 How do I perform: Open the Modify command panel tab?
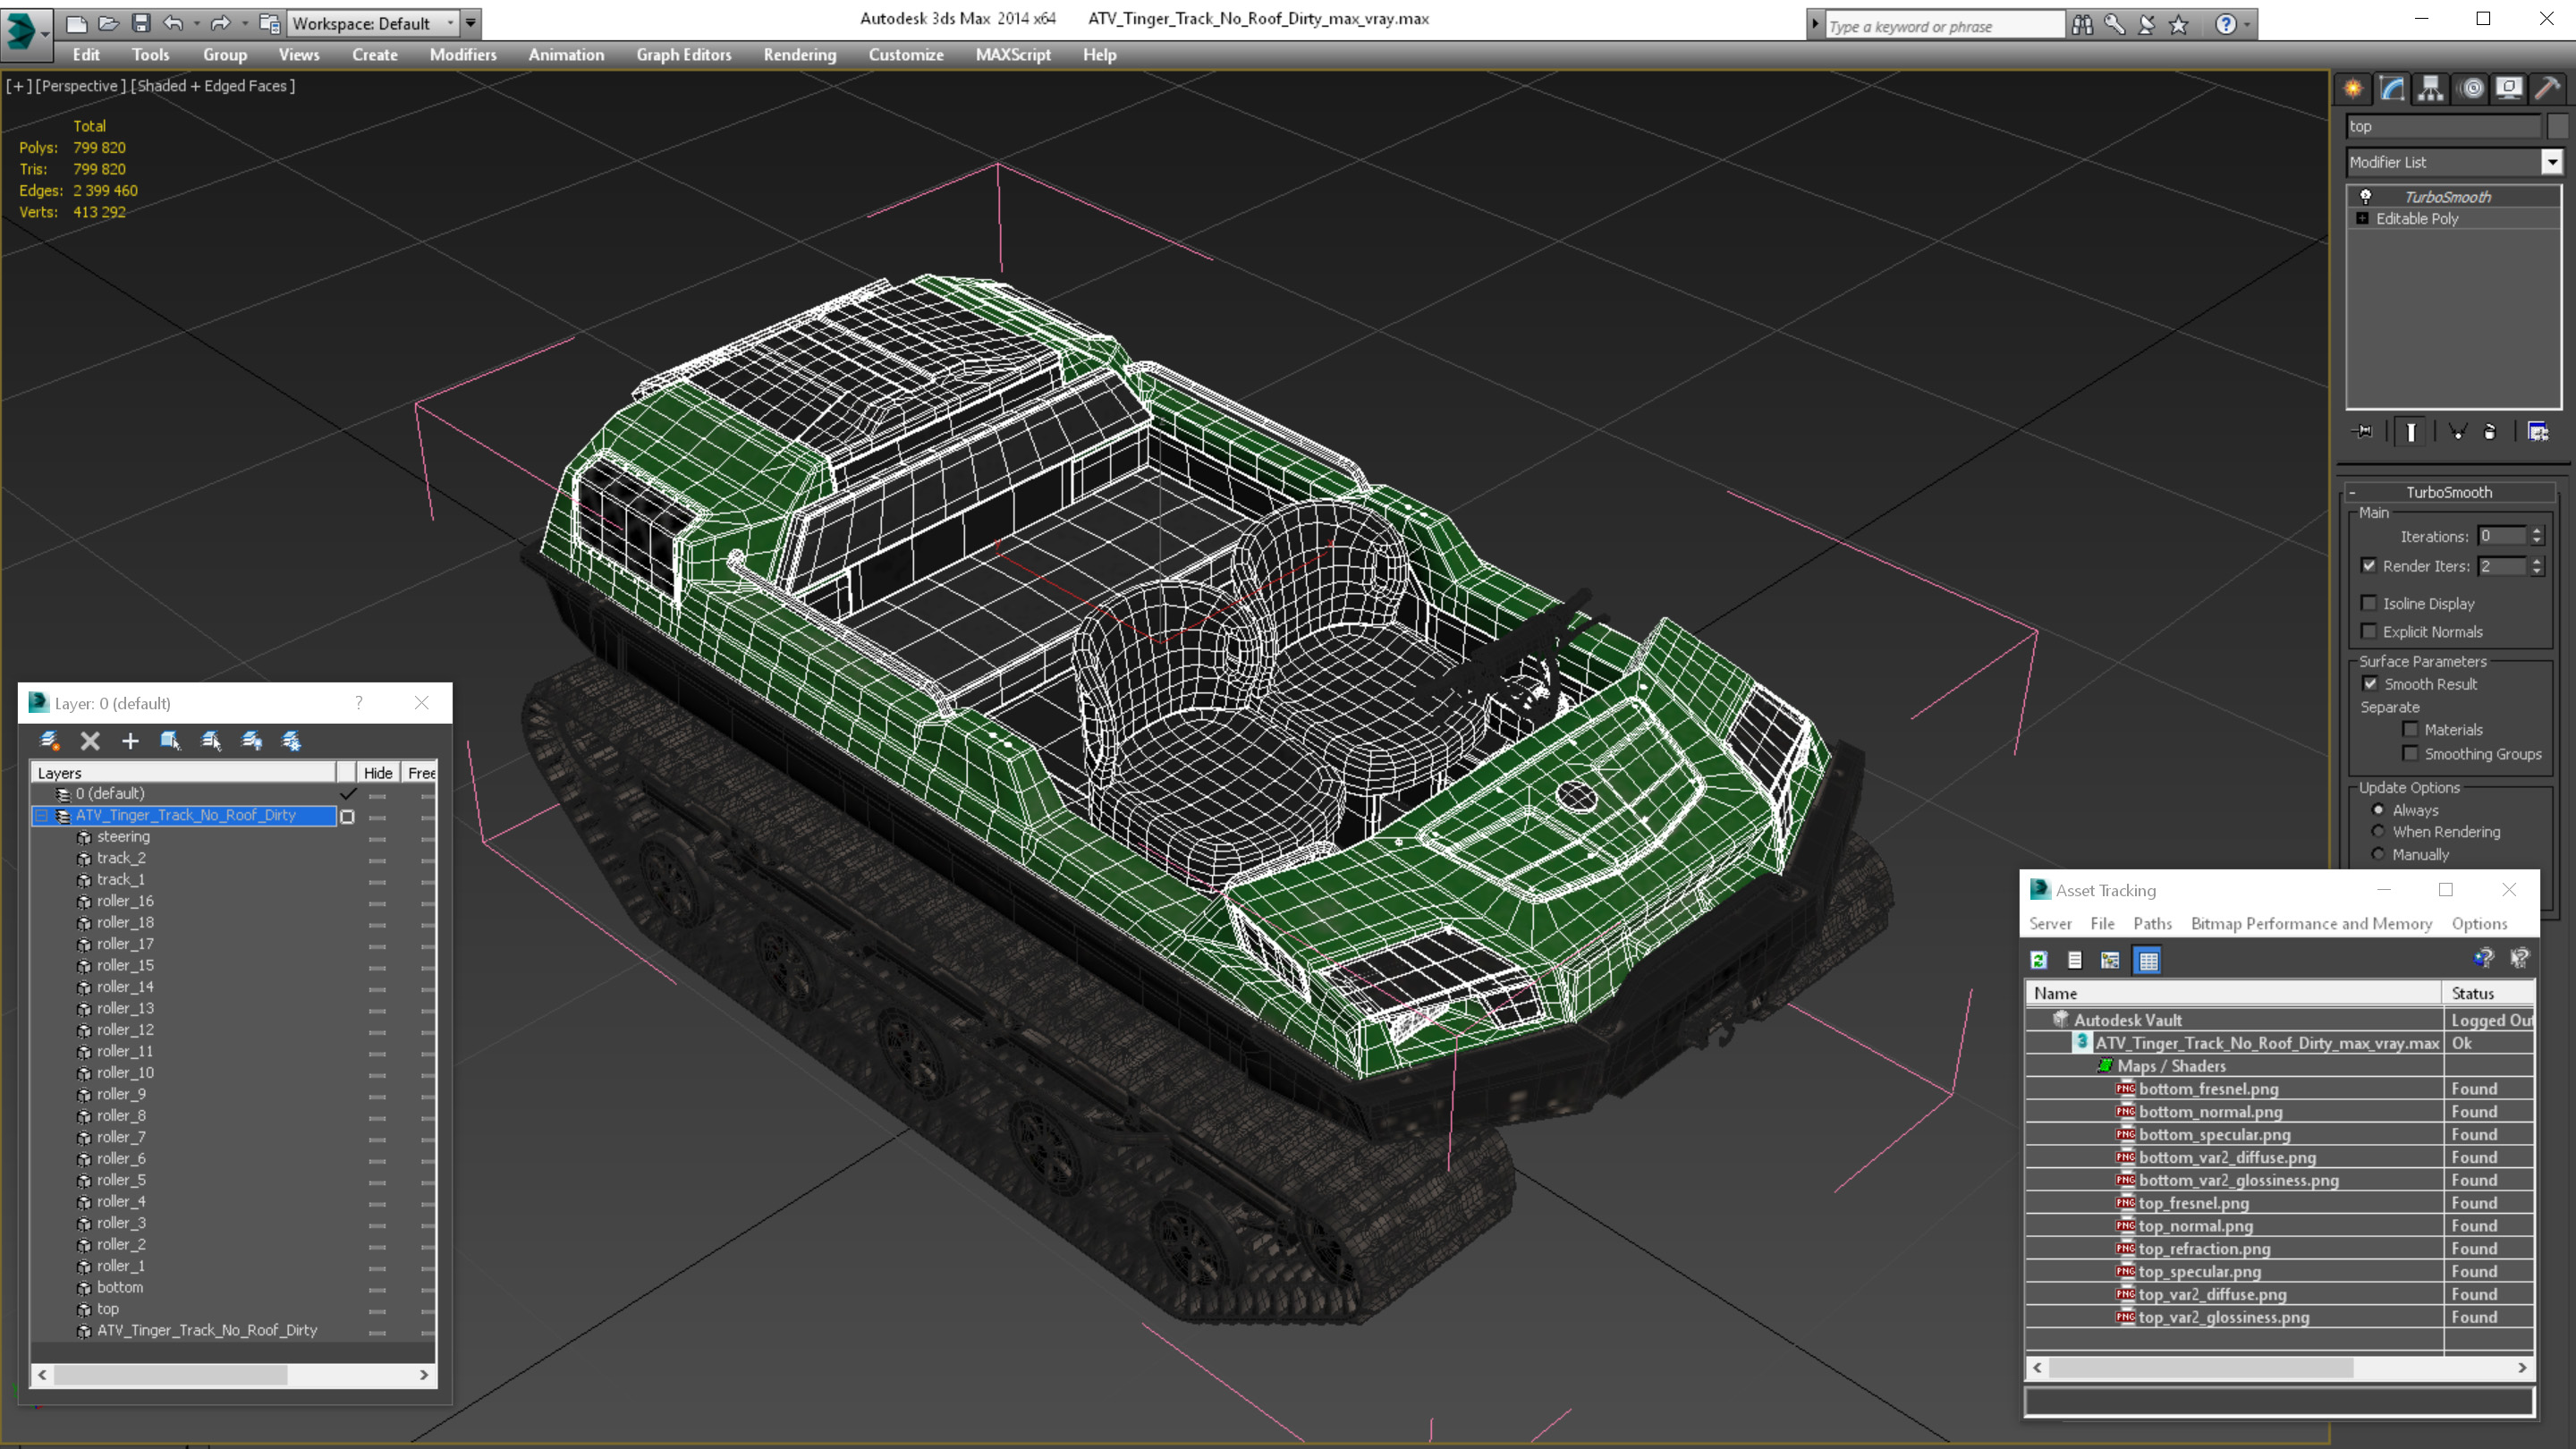[2392, 89]
